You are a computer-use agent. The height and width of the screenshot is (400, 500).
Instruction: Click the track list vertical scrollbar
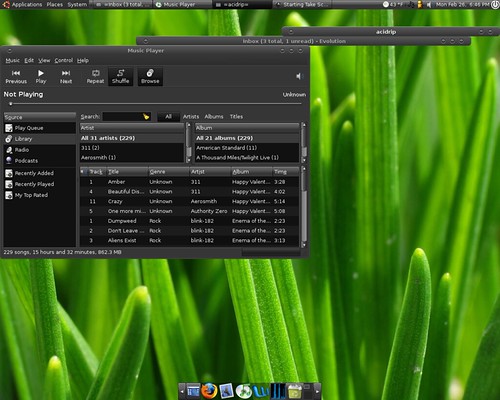coord(304,207)
